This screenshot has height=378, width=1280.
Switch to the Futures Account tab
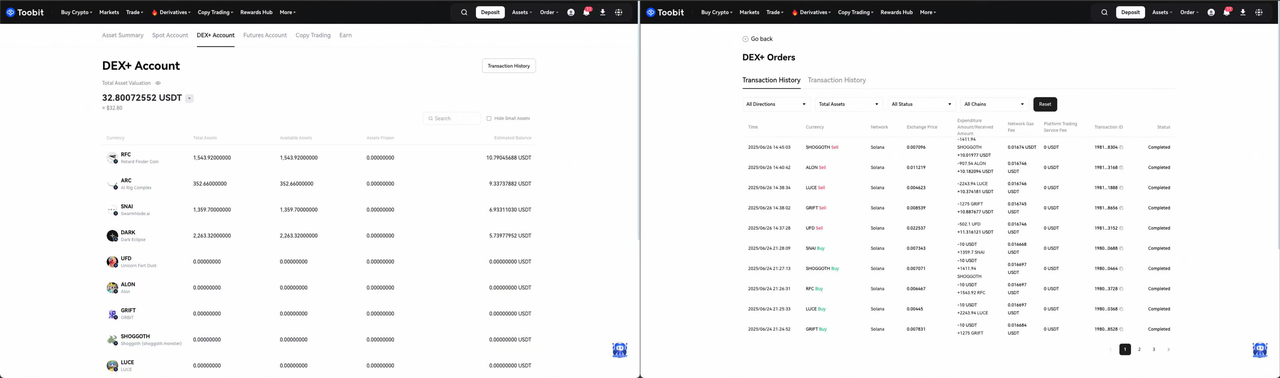click(265, 35)
